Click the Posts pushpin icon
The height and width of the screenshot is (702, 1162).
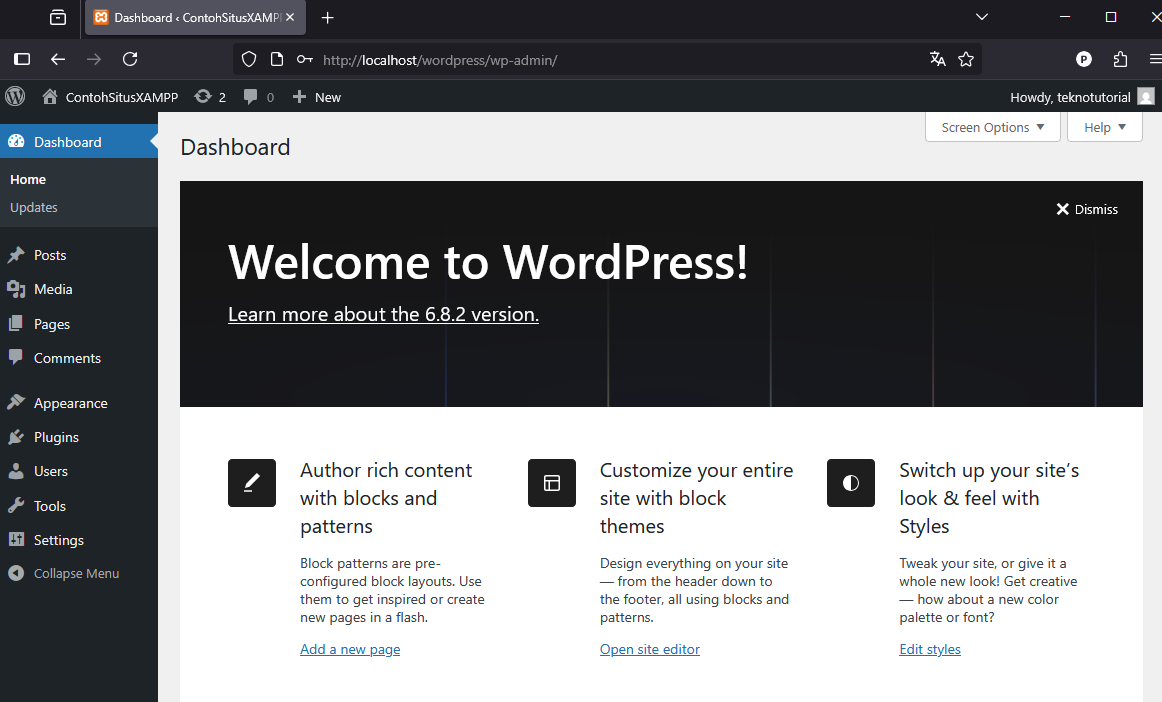(x=16, y=255)
